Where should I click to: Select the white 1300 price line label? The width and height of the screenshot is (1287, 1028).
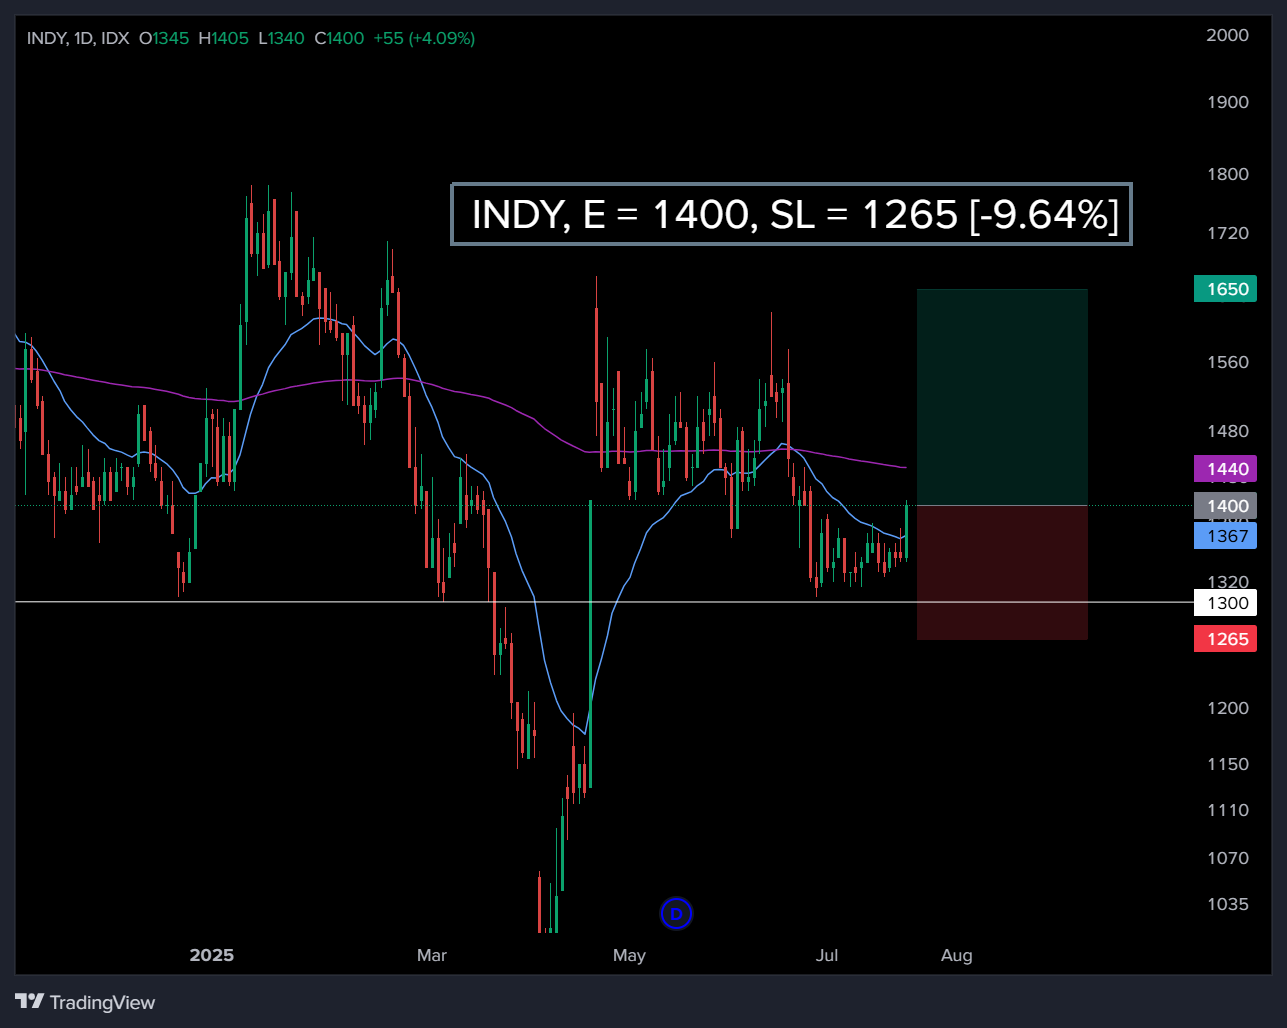[x=1225, y=603]
